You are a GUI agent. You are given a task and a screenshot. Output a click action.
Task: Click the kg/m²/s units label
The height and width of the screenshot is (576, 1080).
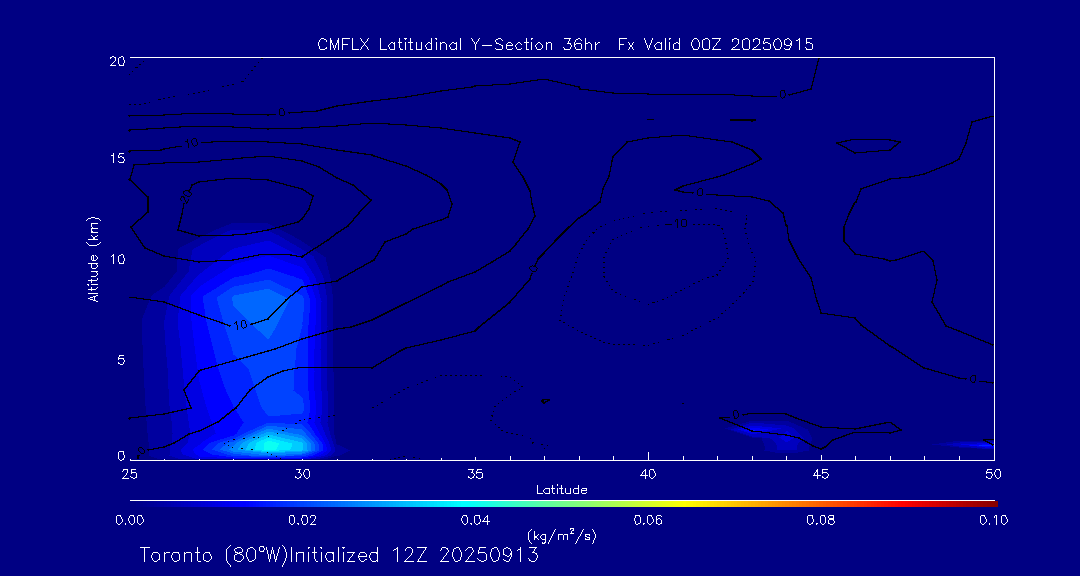coord(561,535)
